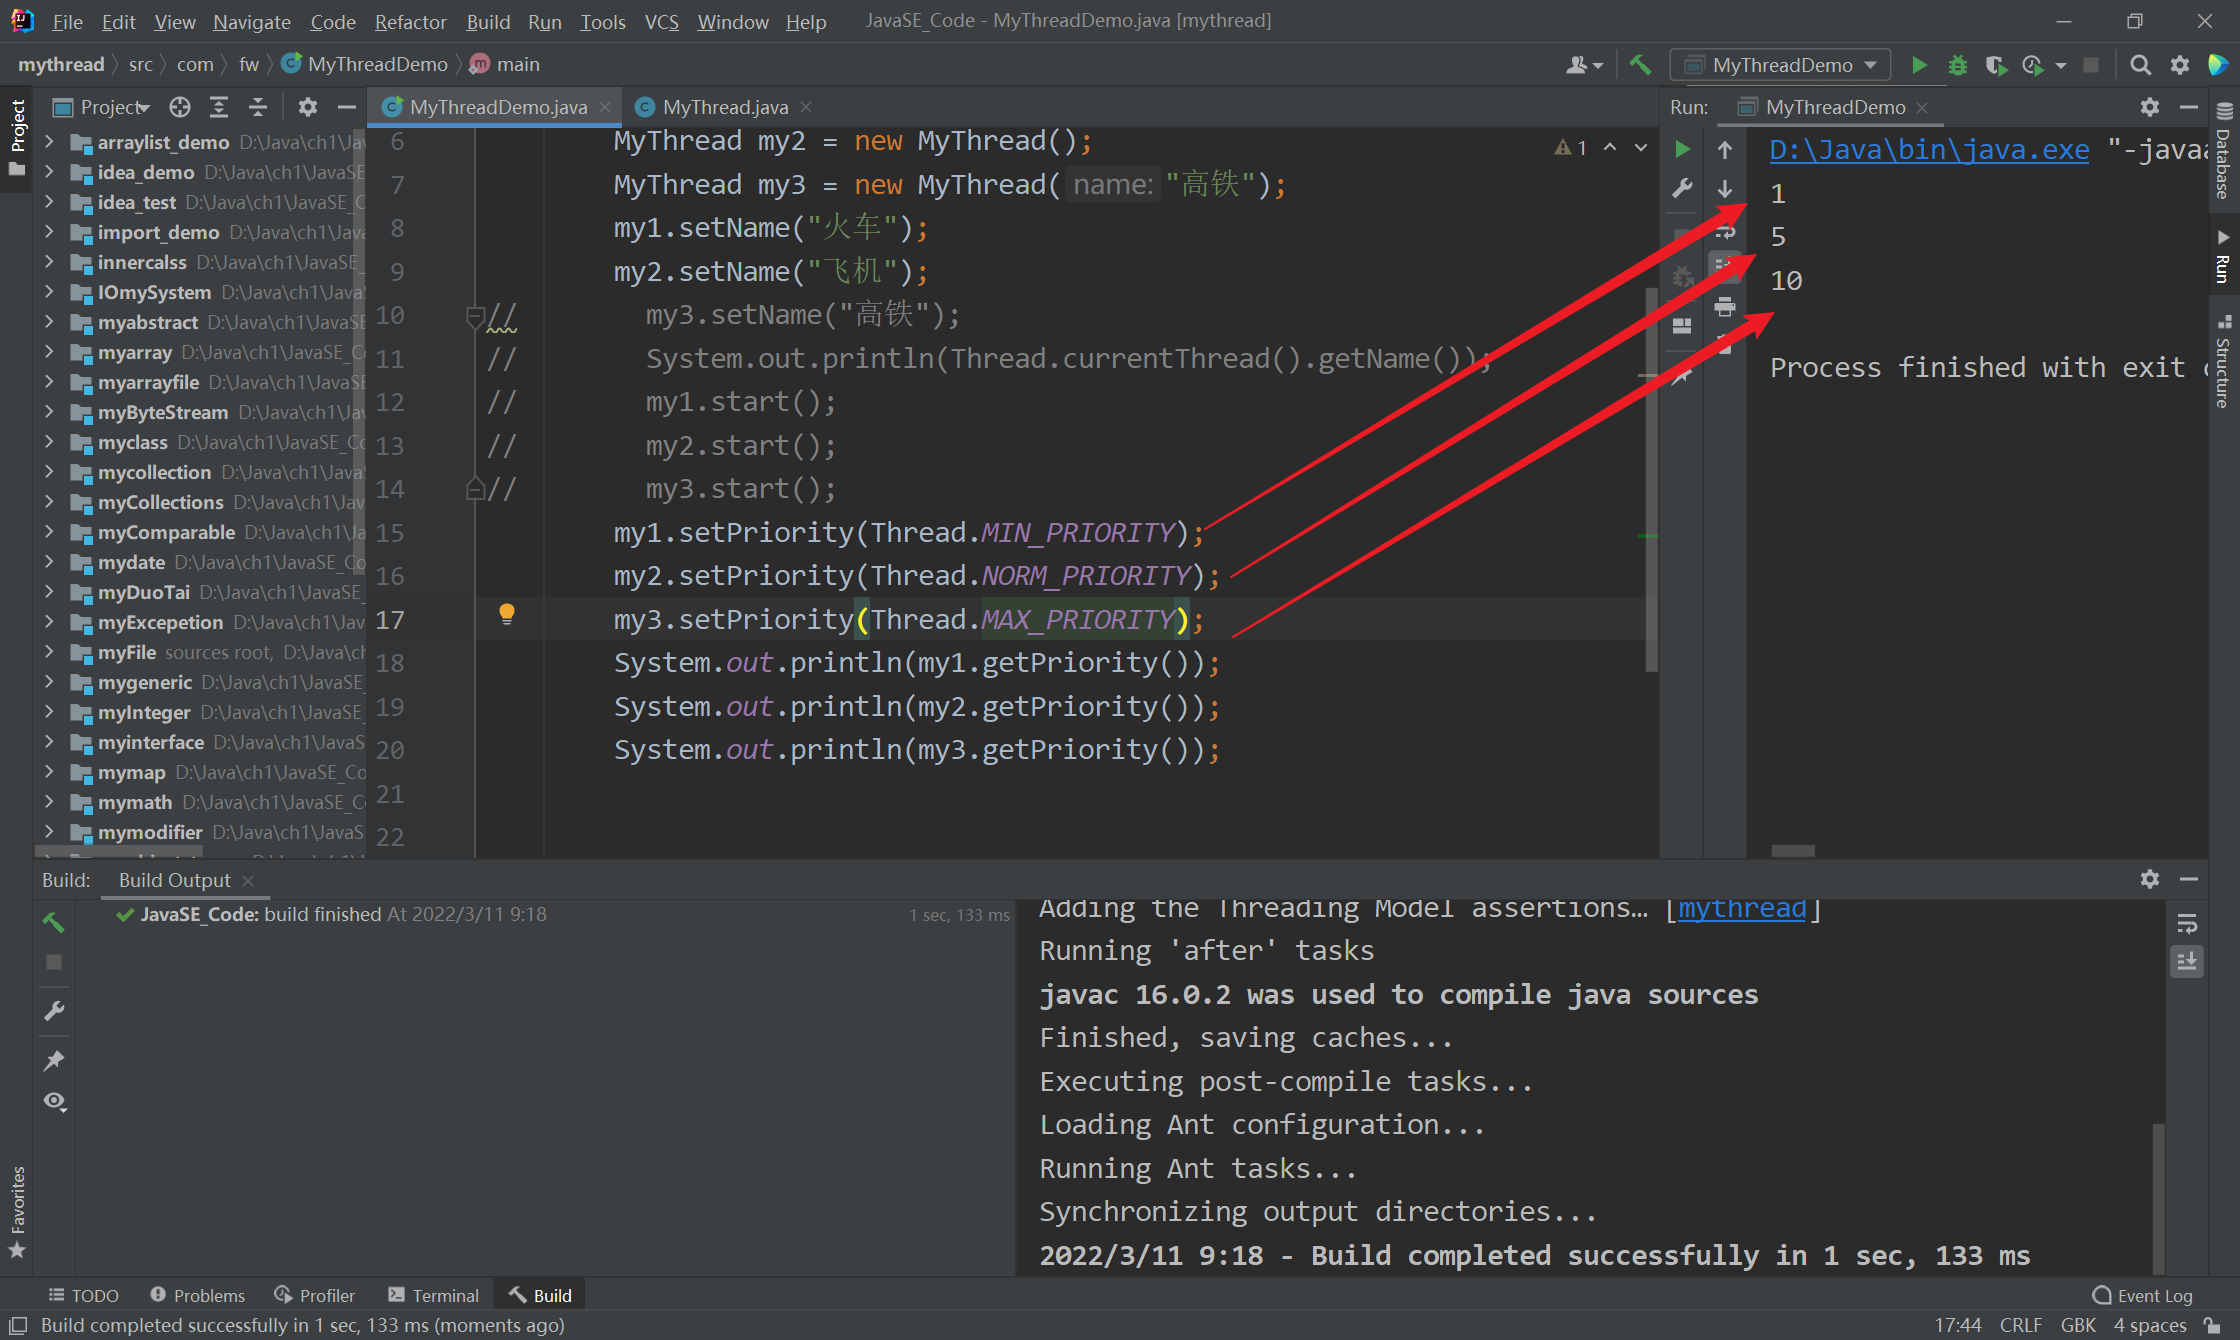This screenshot has width=2240, height=1340.
Task: Expand the arraylist_demo project folder
Action: point(48,142)
